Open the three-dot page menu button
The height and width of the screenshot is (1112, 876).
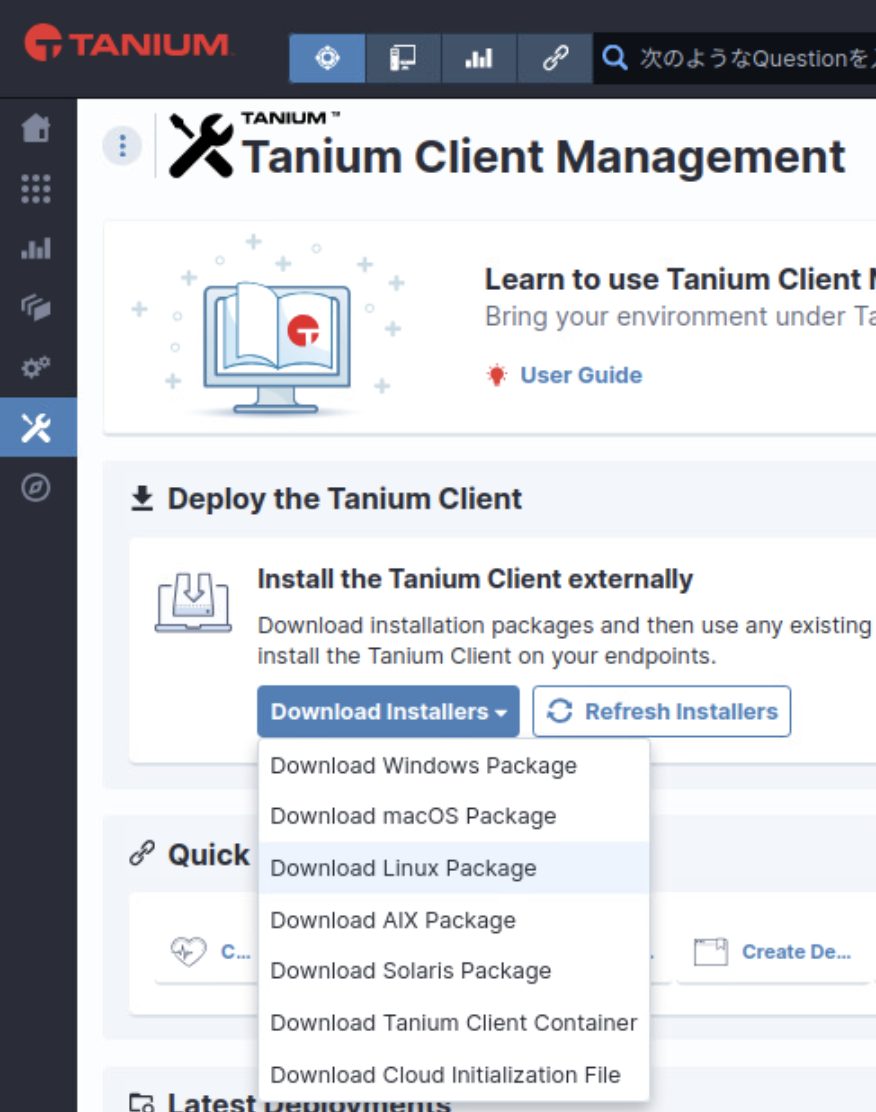pyautogui.click(x=123, y=146)
